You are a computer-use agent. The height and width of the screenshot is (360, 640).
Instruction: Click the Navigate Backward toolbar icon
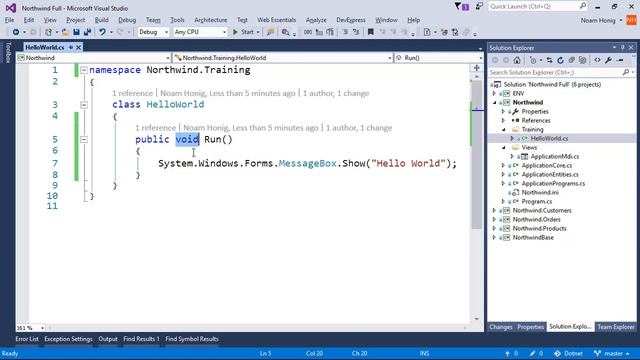[16, 32]
